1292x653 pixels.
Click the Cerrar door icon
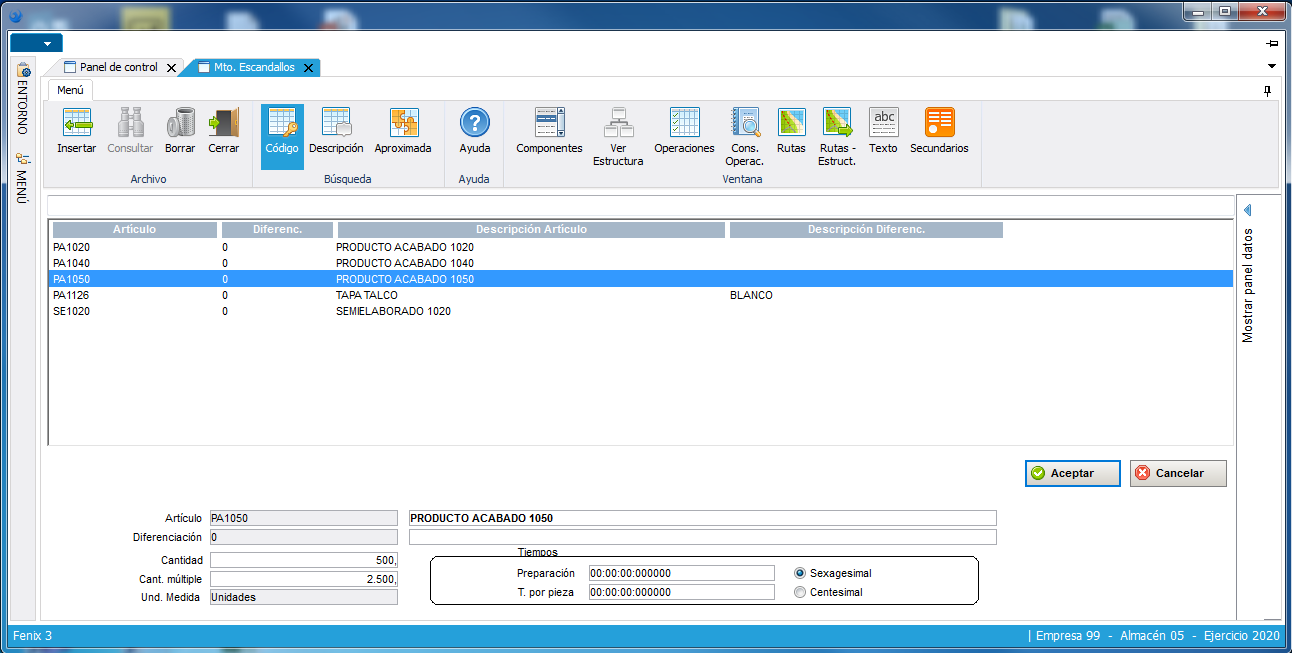(x=223, y=124)
